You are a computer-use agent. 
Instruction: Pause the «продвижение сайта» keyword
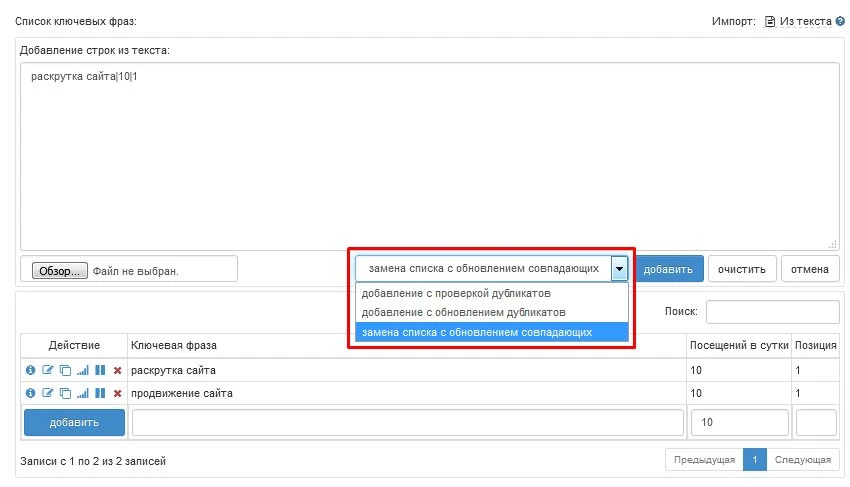pos(100,393)
